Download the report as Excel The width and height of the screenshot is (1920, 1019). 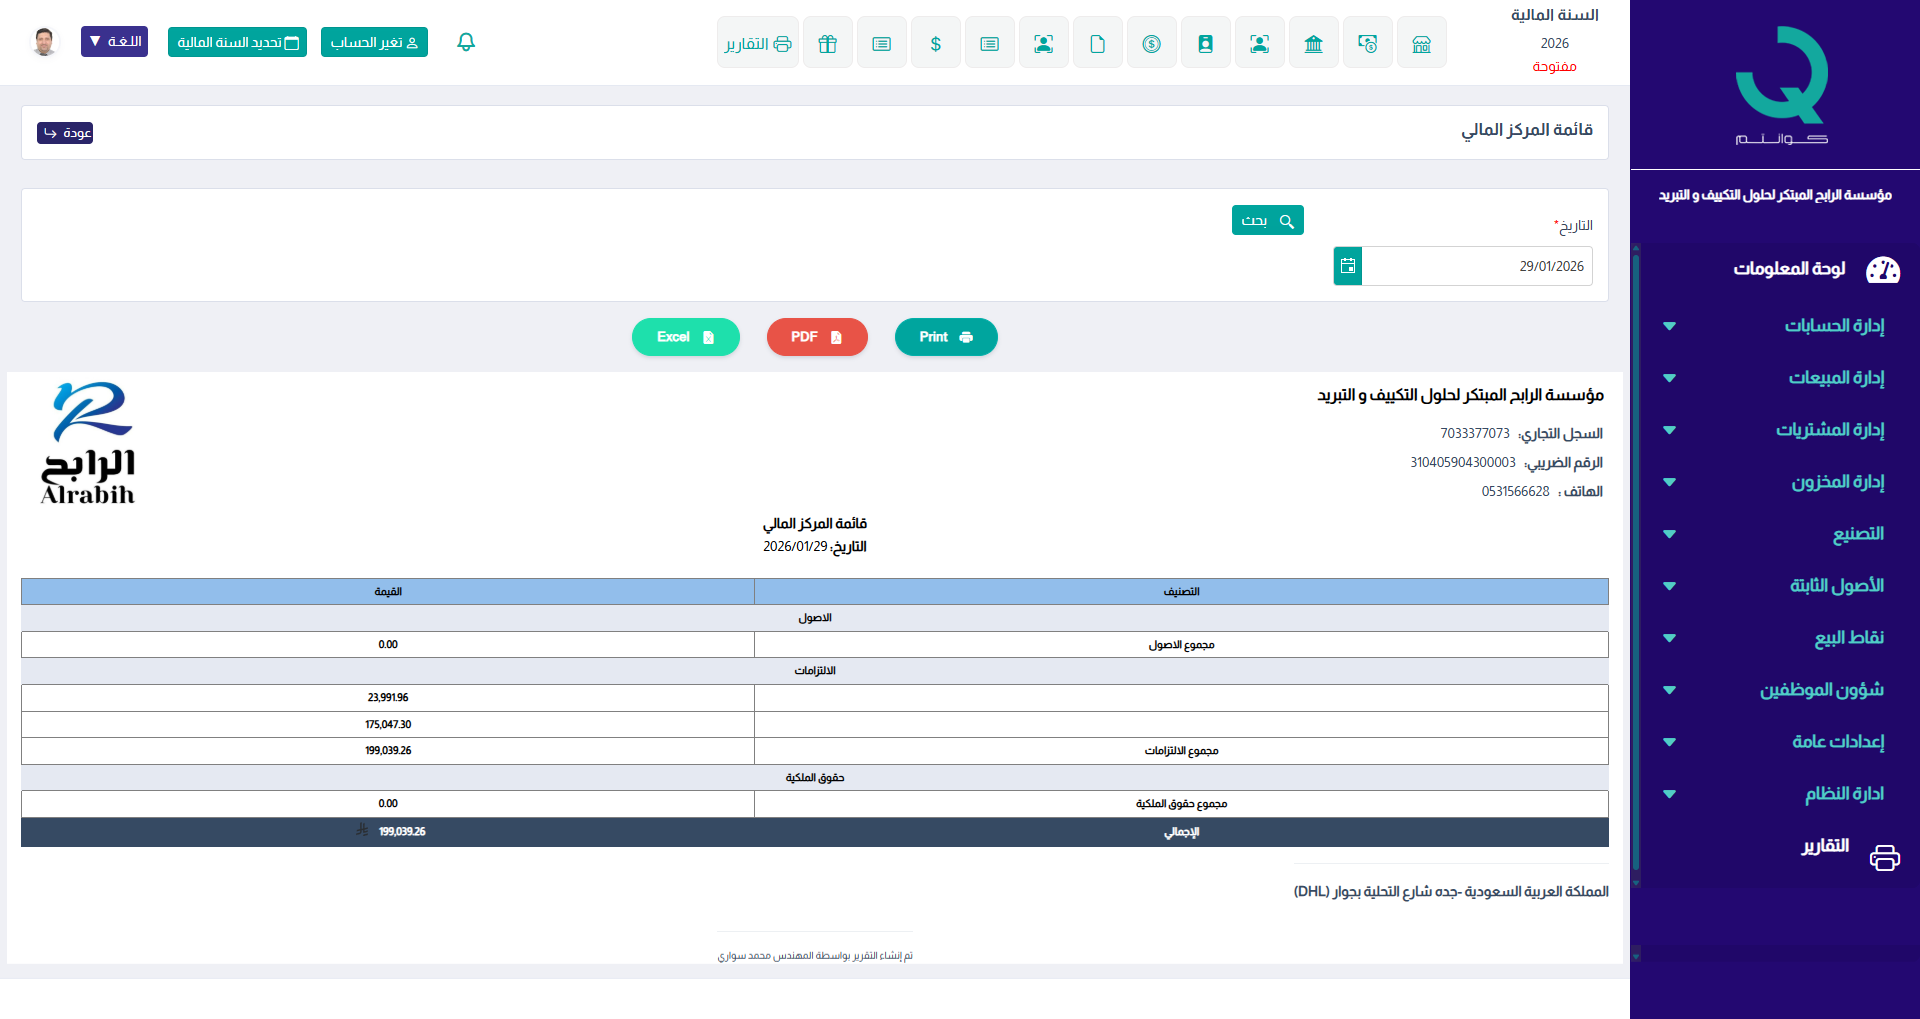(685, 337)
